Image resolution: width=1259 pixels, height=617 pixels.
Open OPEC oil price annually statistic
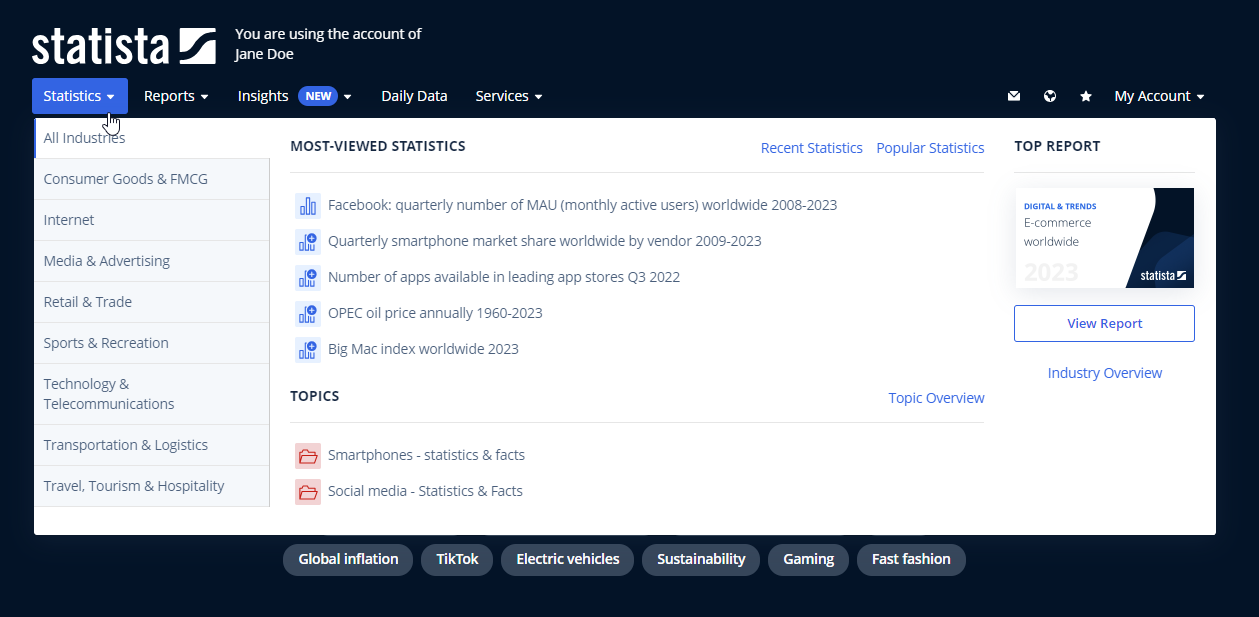tap(435, 313)
